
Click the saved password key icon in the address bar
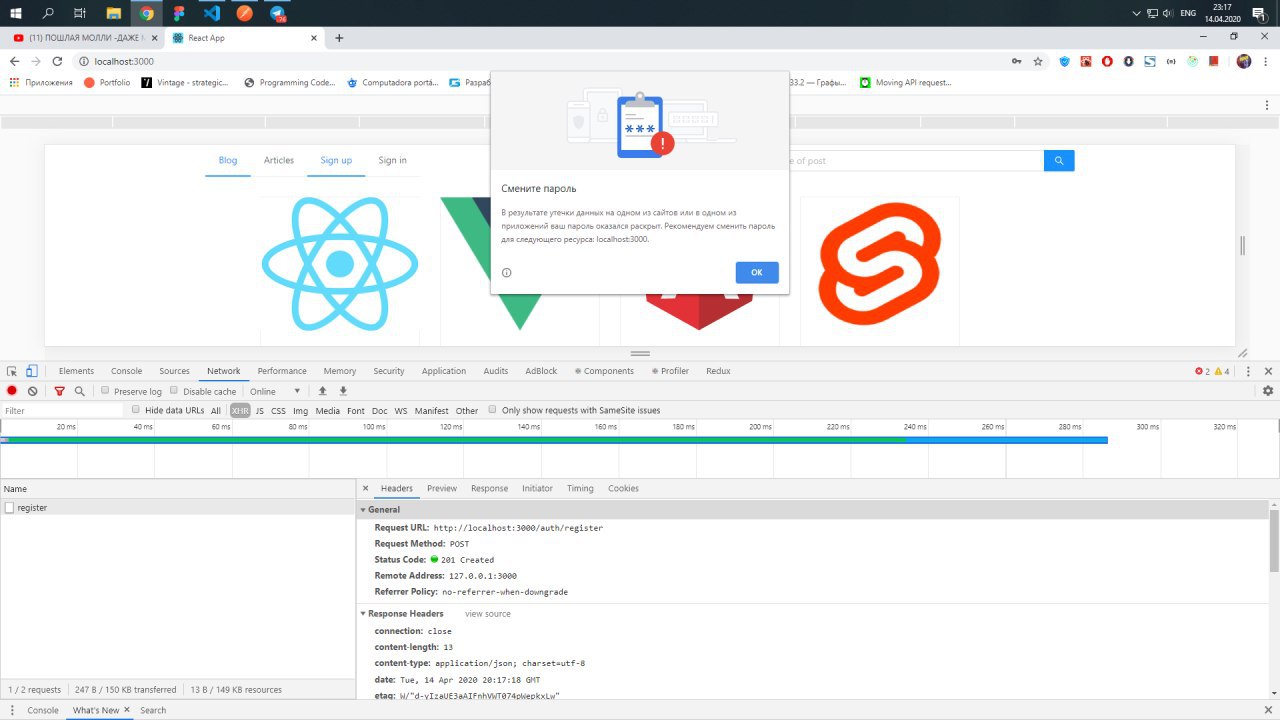pyautogui.click(x=1017, y=61)
